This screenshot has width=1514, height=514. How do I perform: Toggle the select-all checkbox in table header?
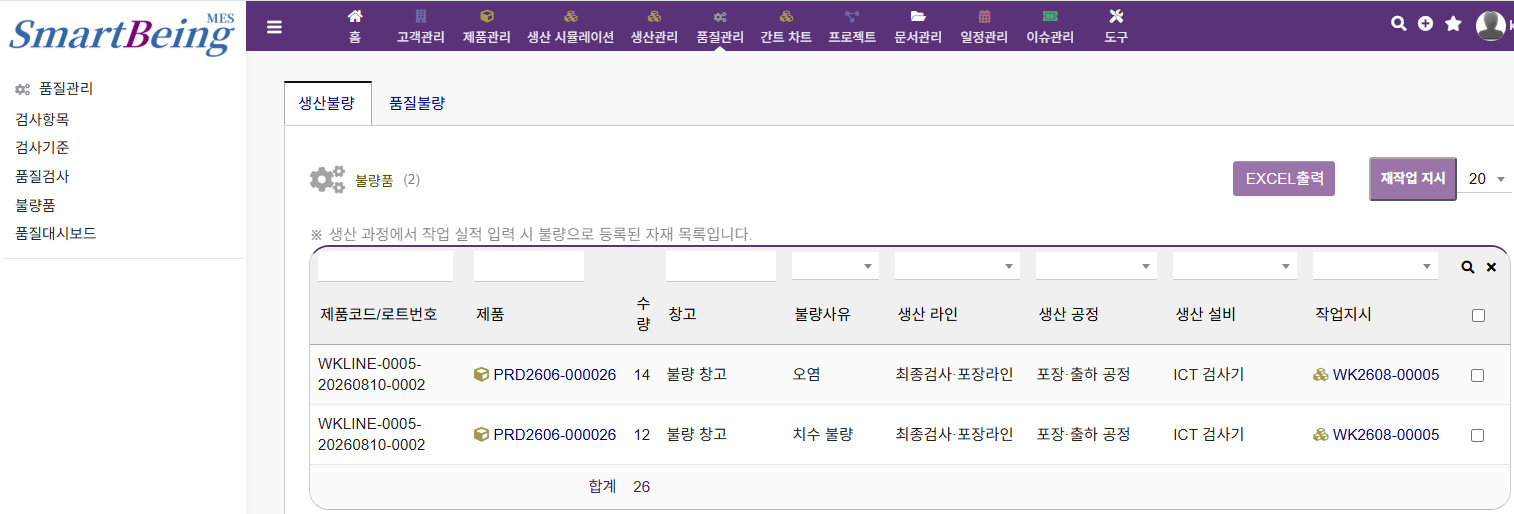tap(1478, 315)
